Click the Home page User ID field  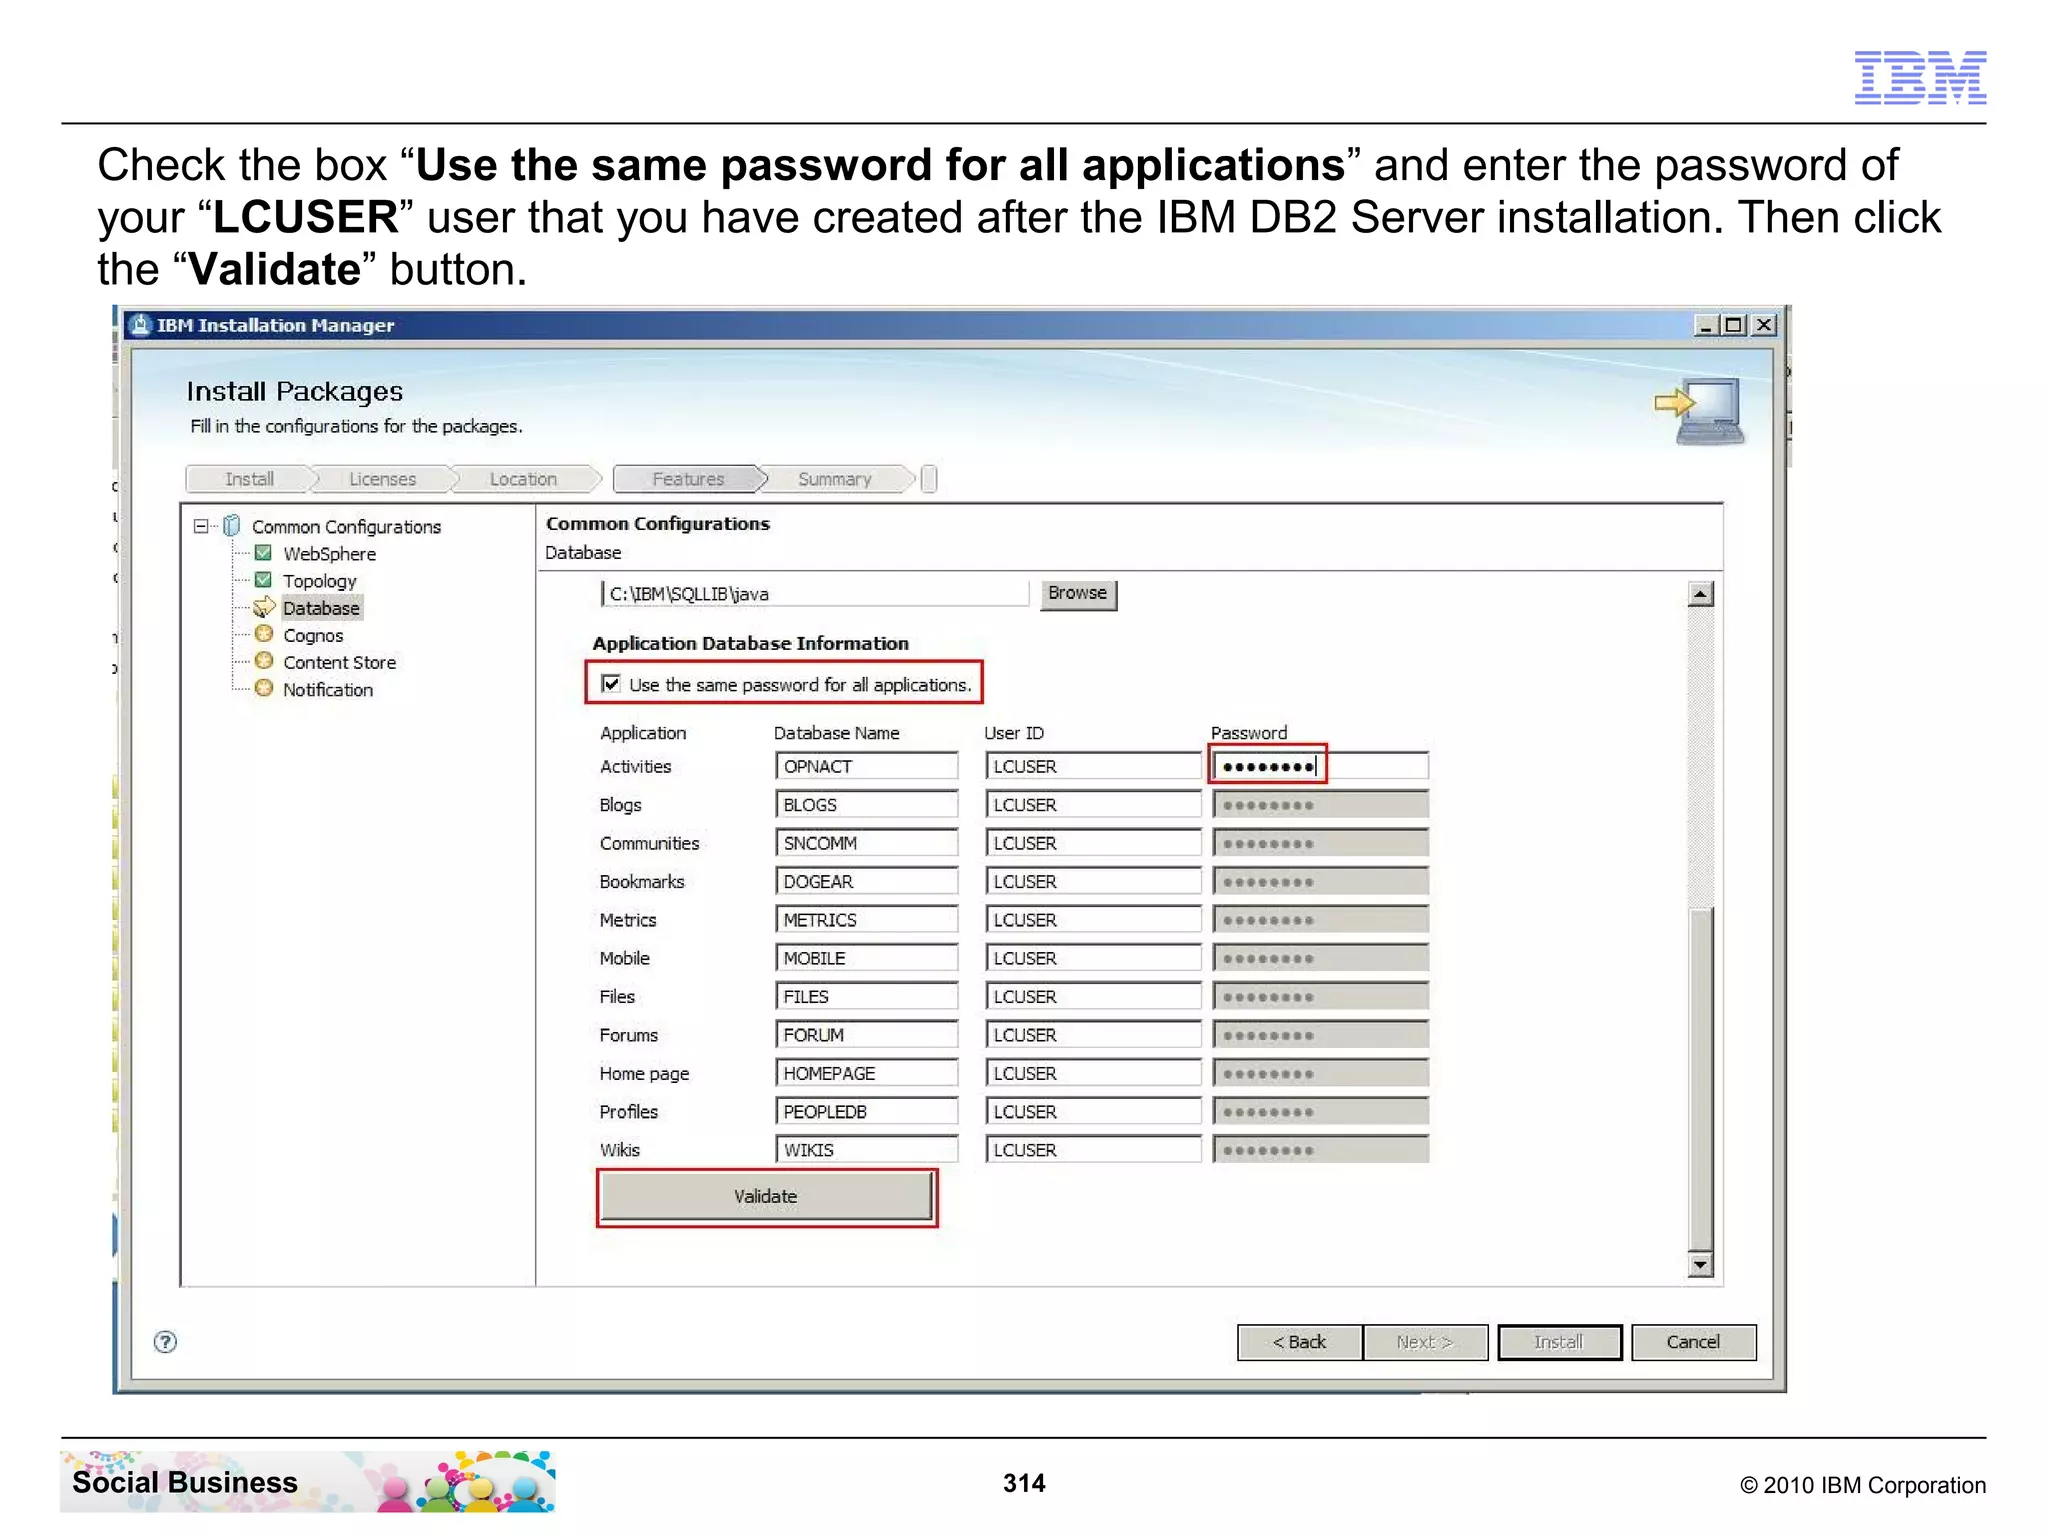tap(1093, 1073)
